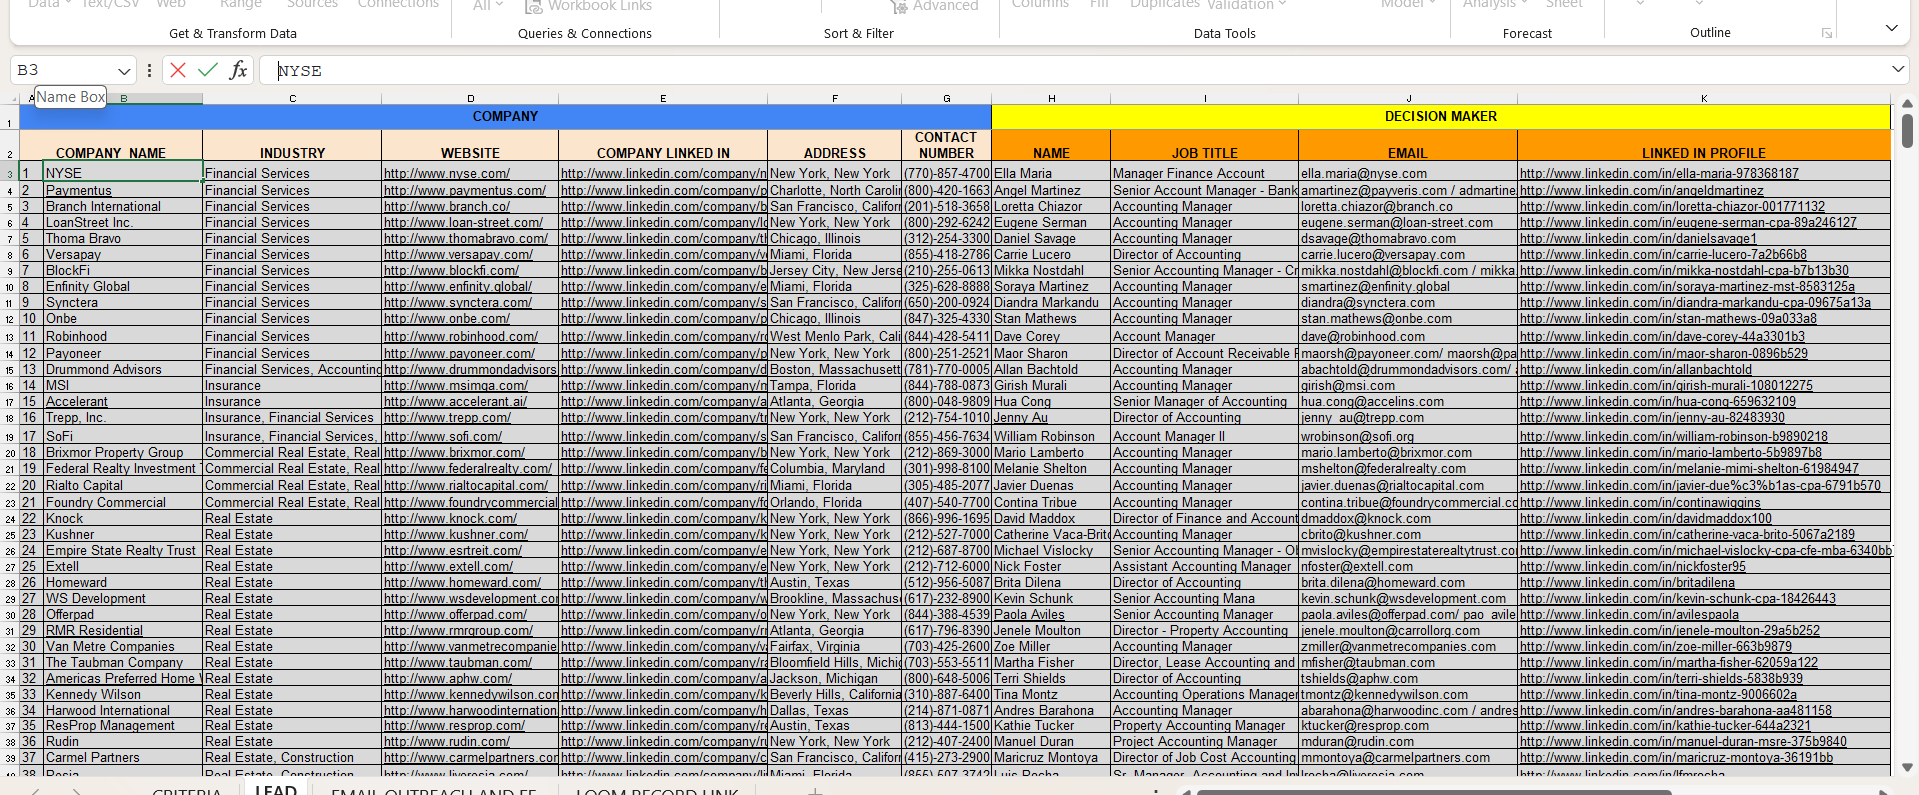Viewport: 1919px width, 795px height.
Task: Select column D header
Action: tap(470, 99)
